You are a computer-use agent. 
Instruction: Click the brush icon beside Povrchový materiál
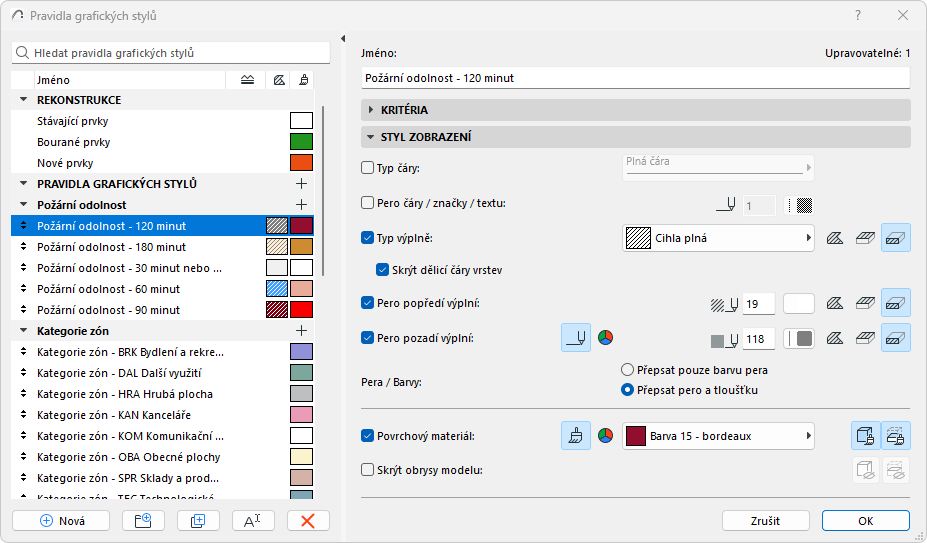coord(575,436)
